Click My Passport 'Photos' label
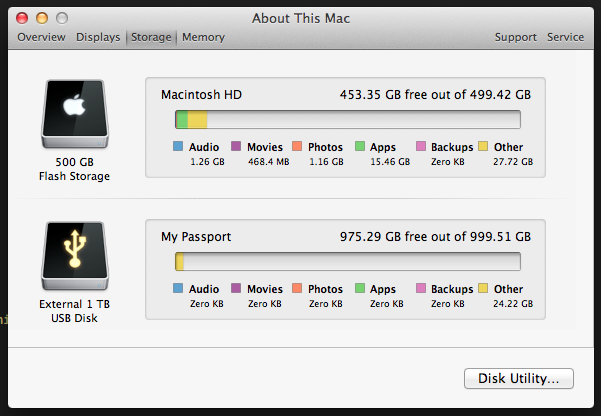 click(325, 289)
